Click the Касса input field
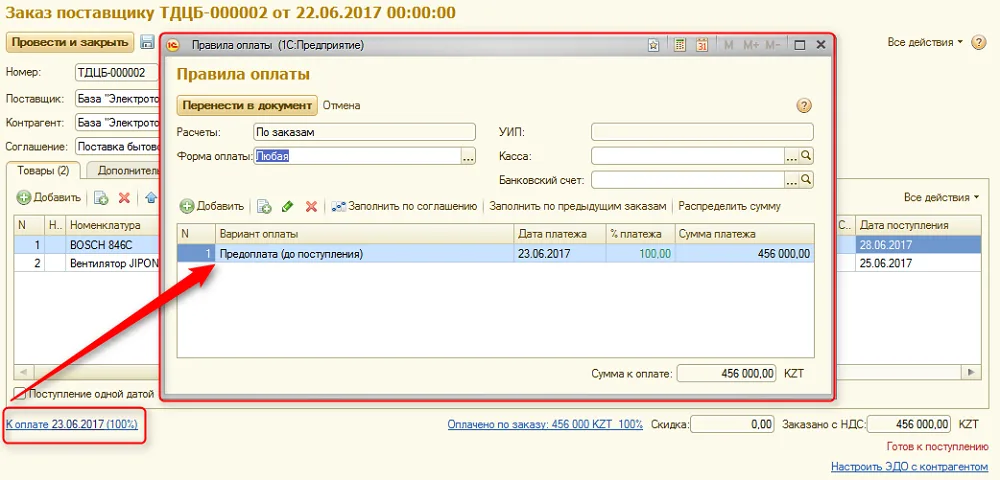The image size is (1000, 480). (x=688, y=156)
